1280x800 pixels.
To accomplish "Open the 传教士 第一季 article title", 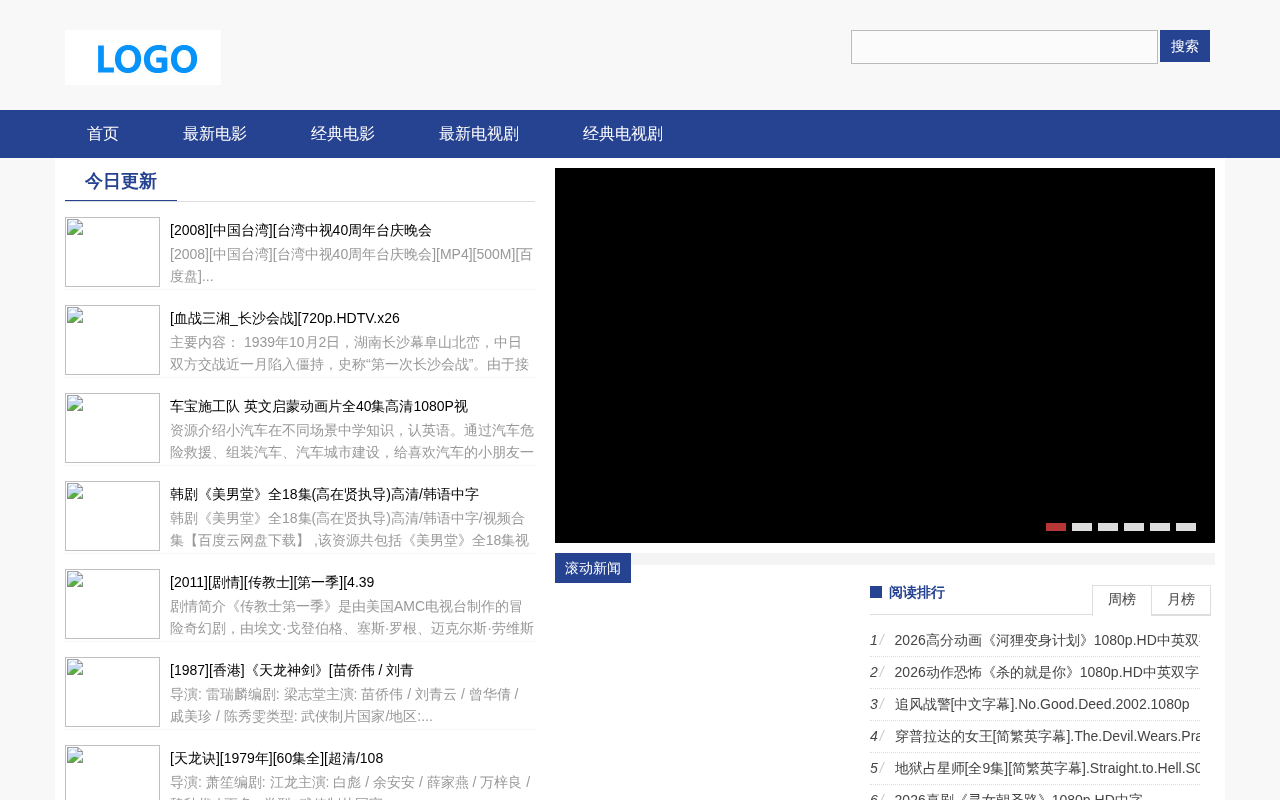I will [272, 582].
